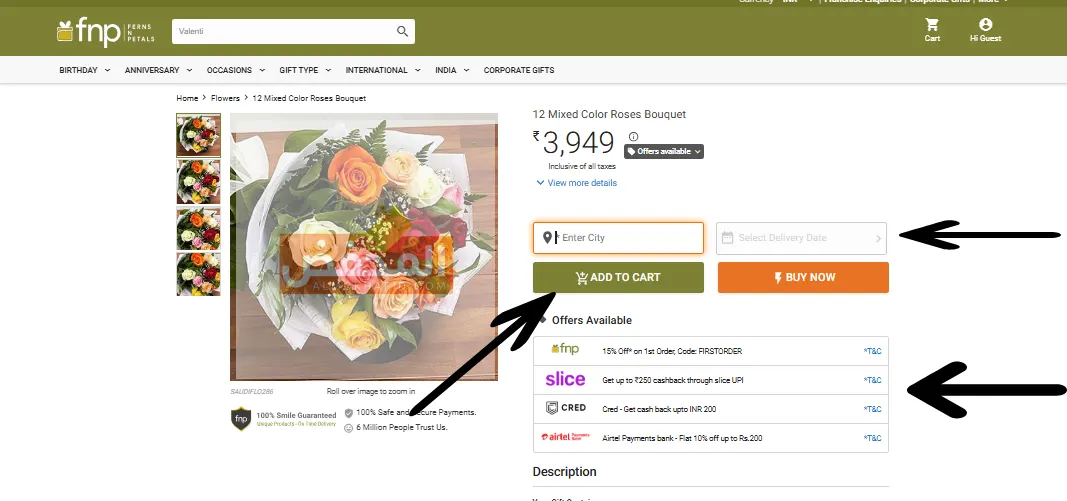Click the Enter City input field
1067x501 pixels.
(x=628, y=238)
